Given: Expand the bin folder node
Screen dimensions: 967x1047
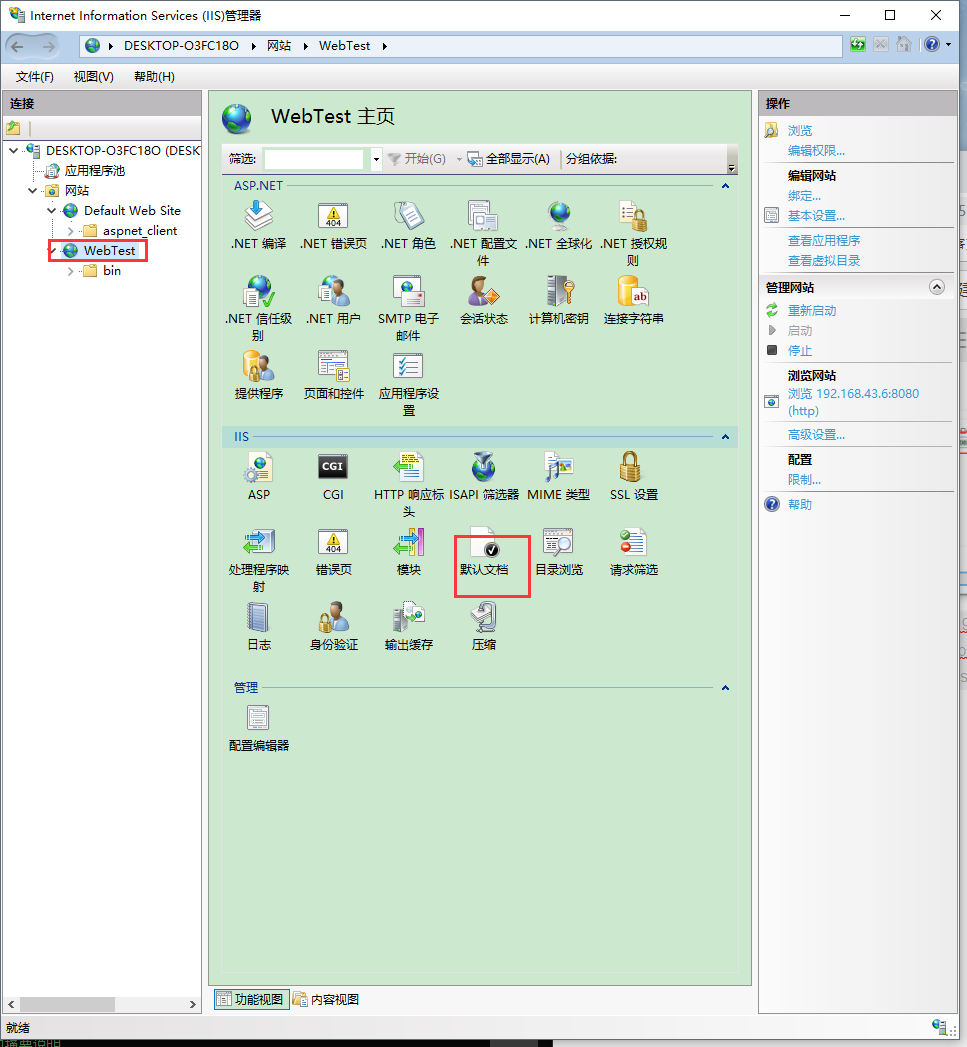Looking at the screenshot, I should pos(71,271).
